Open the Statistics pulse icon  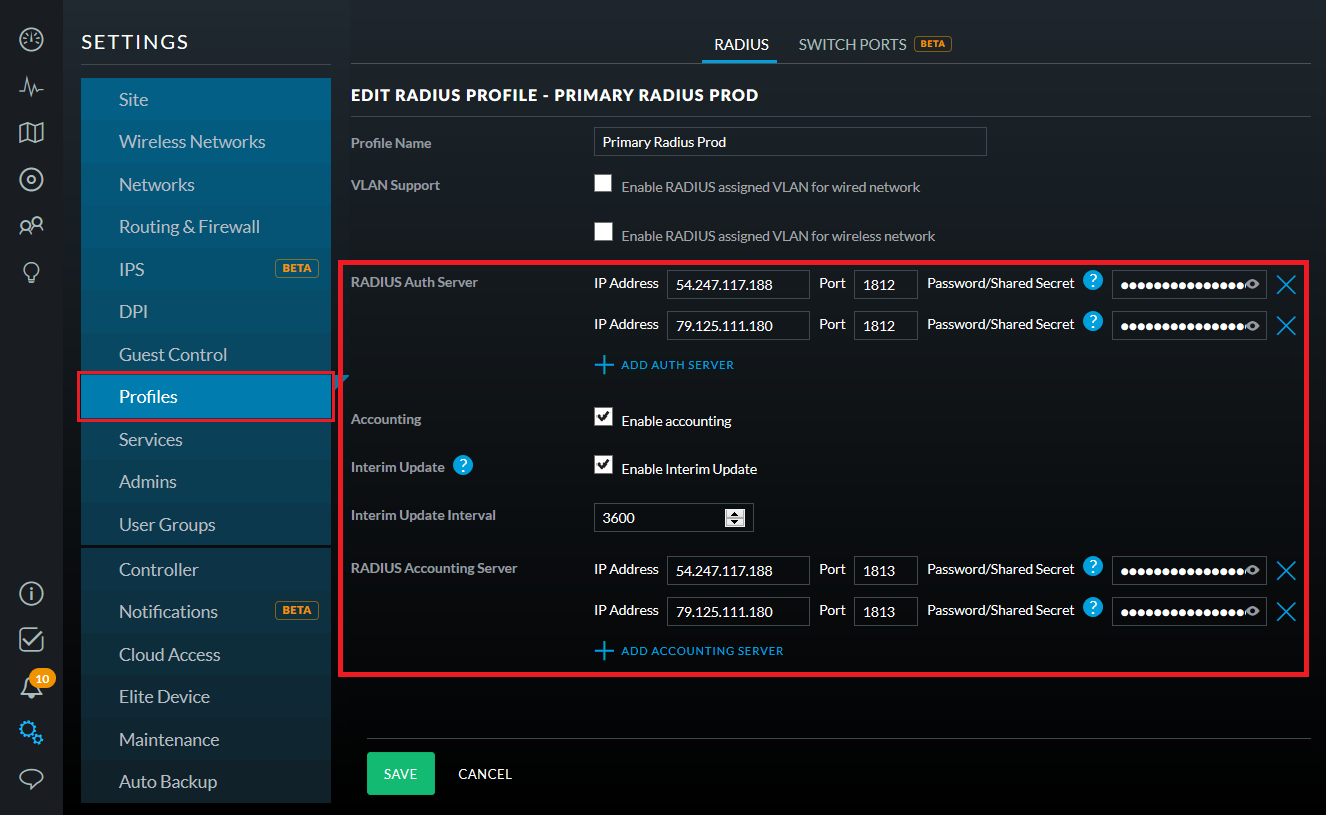coord(31,87)
